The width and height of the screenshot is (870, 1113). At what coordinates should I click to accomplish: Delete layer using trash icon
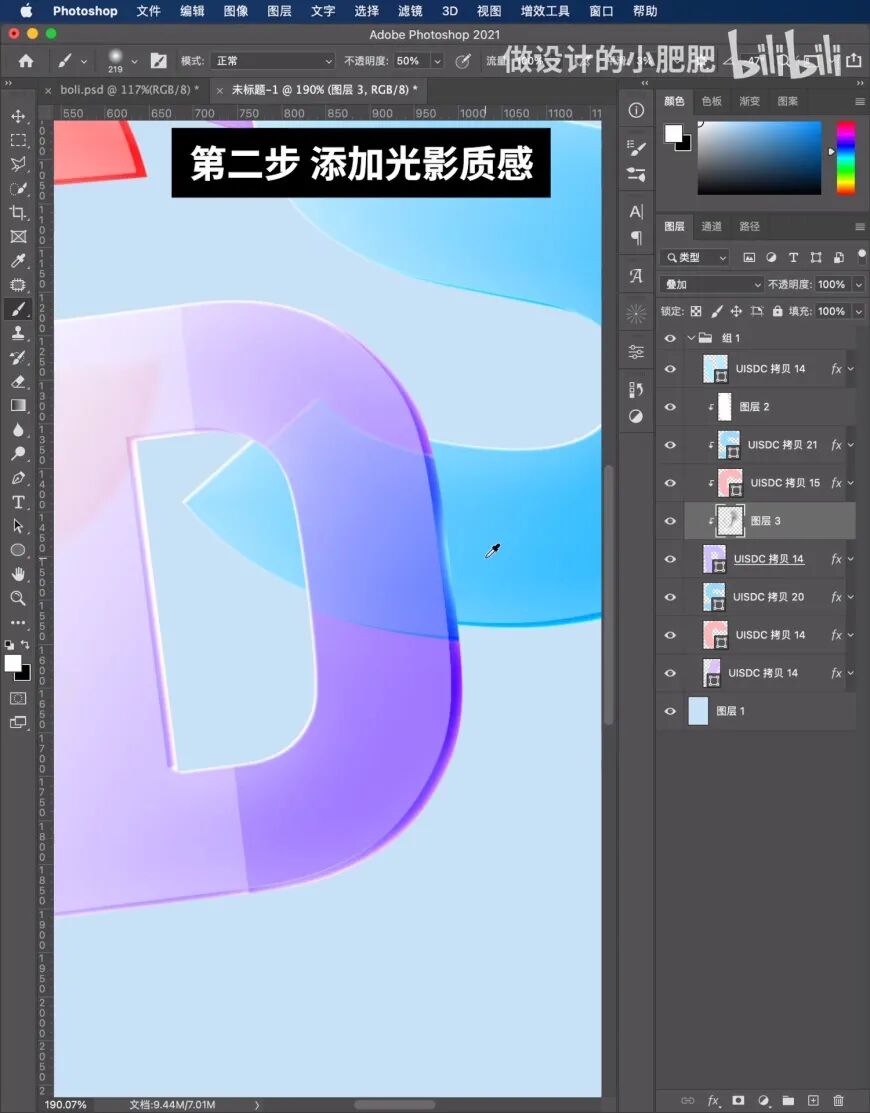point(838,1100)
